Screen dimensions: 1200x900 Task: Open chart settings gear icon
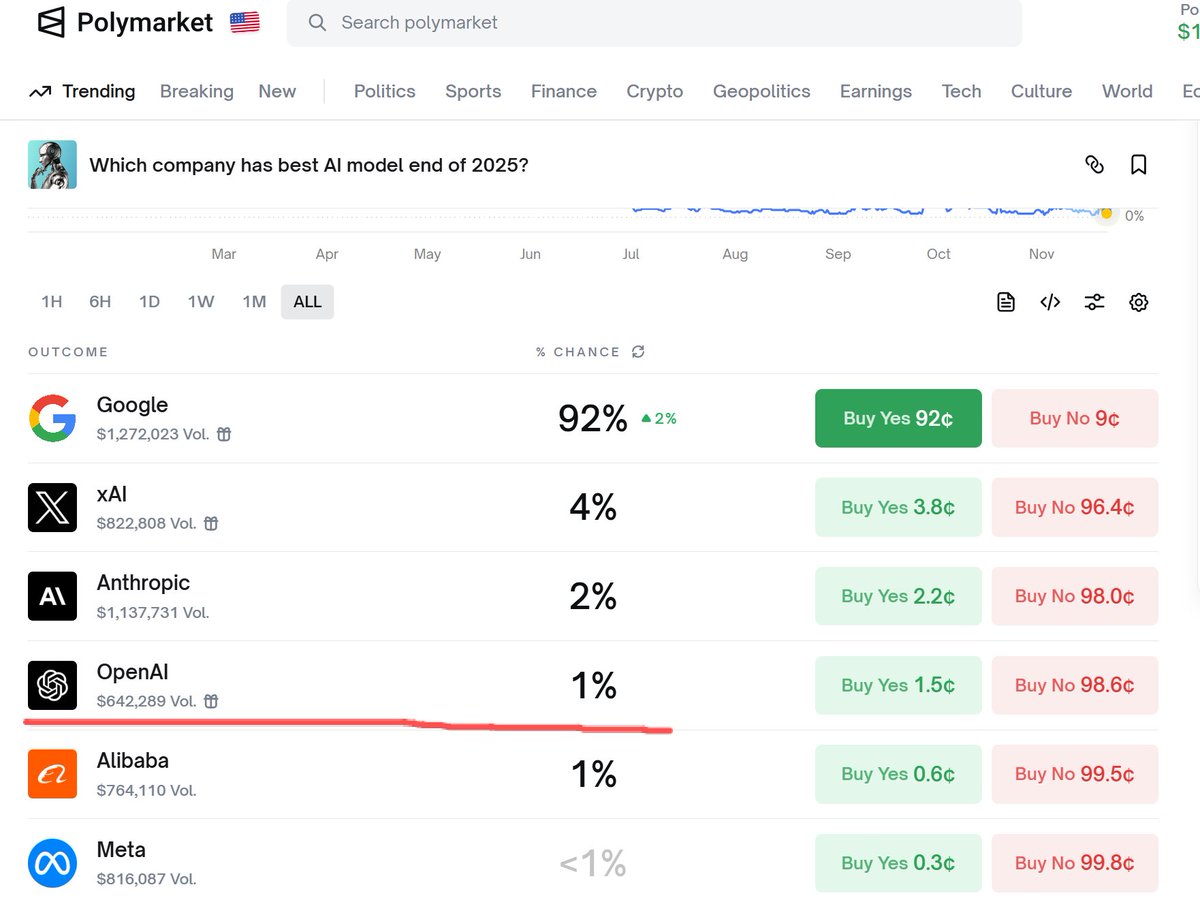tap(1139, 302)
